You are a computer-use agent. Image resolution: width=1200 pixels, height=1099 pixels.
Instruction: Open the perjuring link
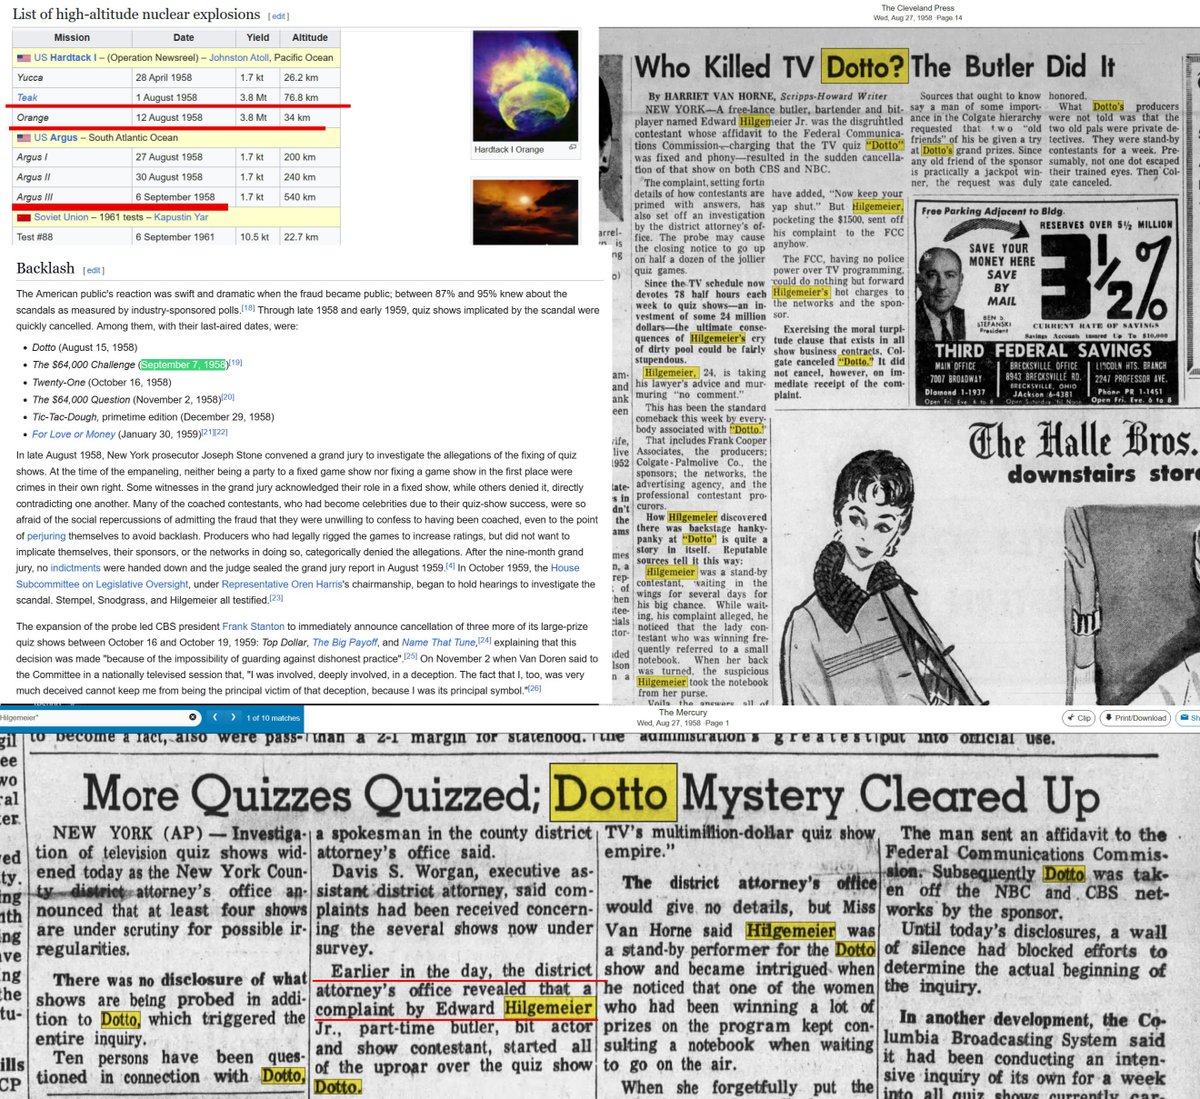46,536
